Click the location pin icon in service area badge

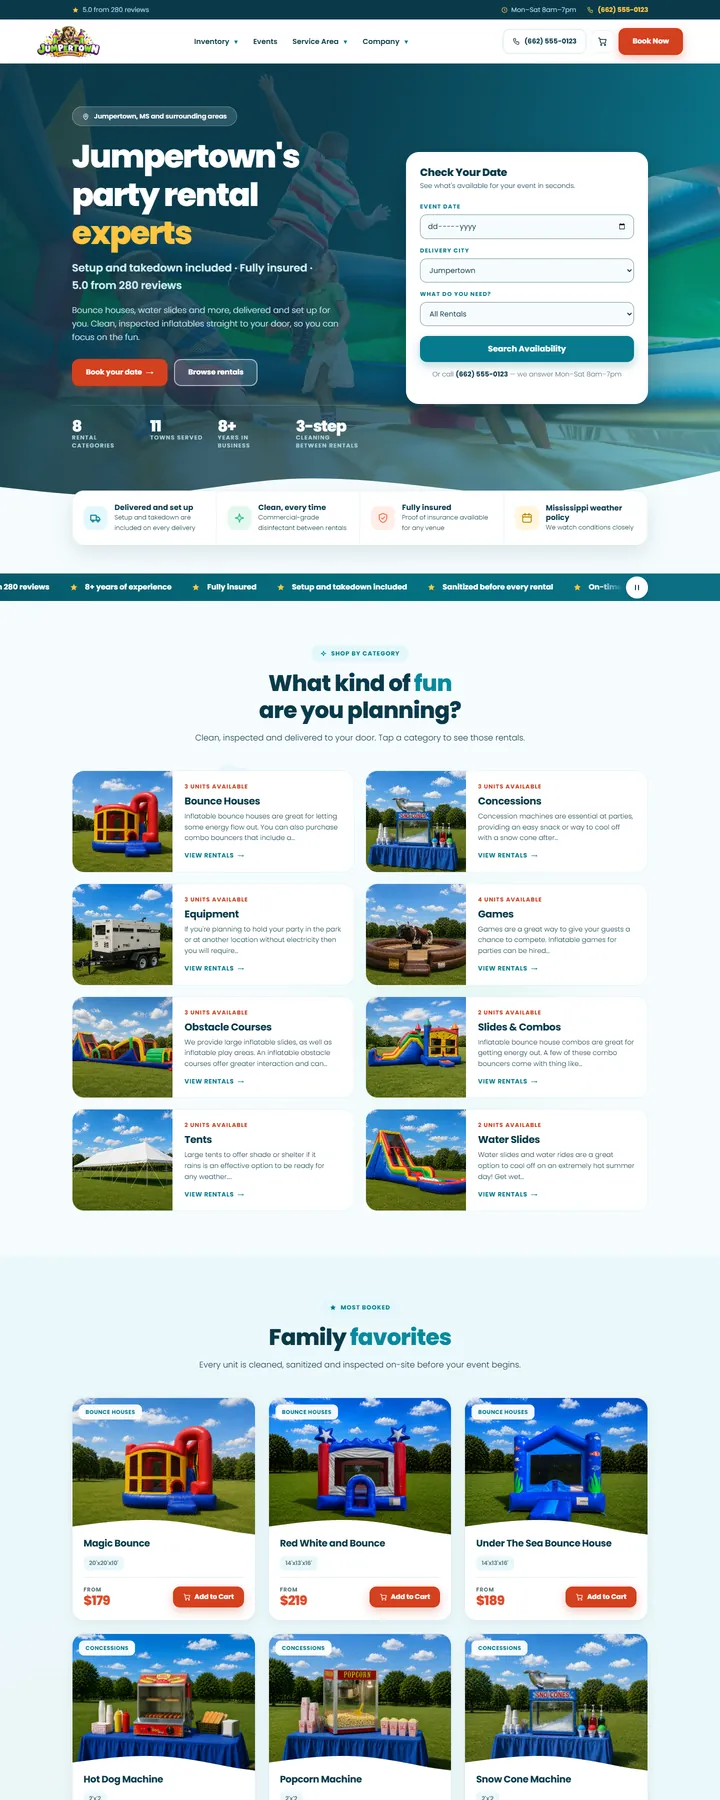[86, 116]
